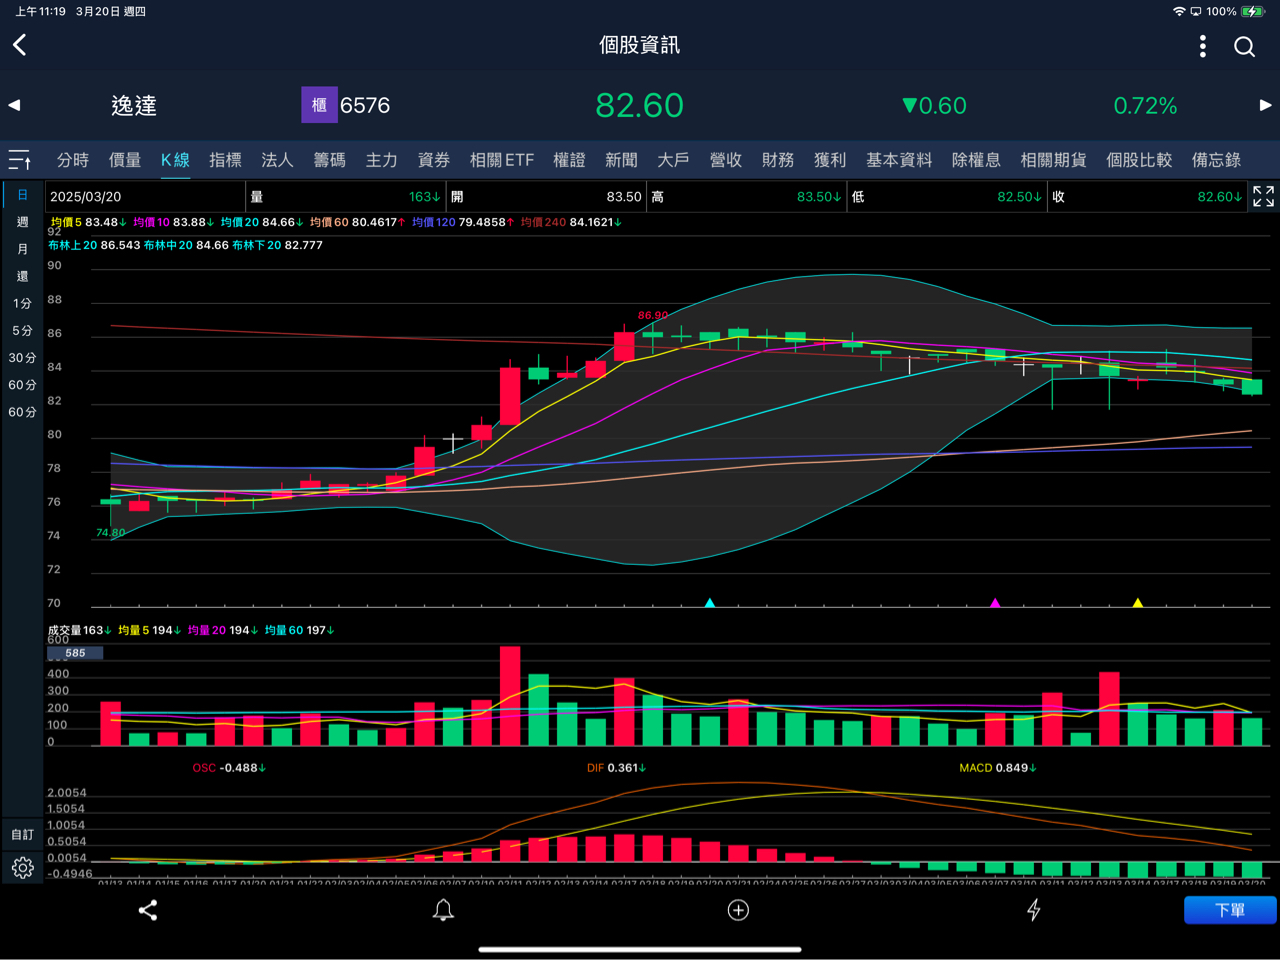This screenshot has height=960, width=1280.
Task: Open the 自訂 custom indicator option
Action: 22,834
